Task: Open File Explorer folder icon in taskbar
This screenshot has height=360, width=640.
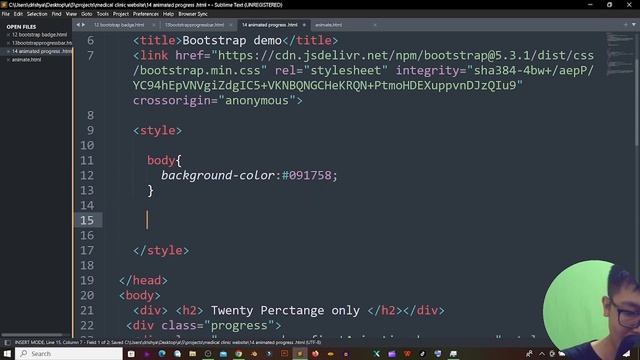Action: click(x=193, y=353)
